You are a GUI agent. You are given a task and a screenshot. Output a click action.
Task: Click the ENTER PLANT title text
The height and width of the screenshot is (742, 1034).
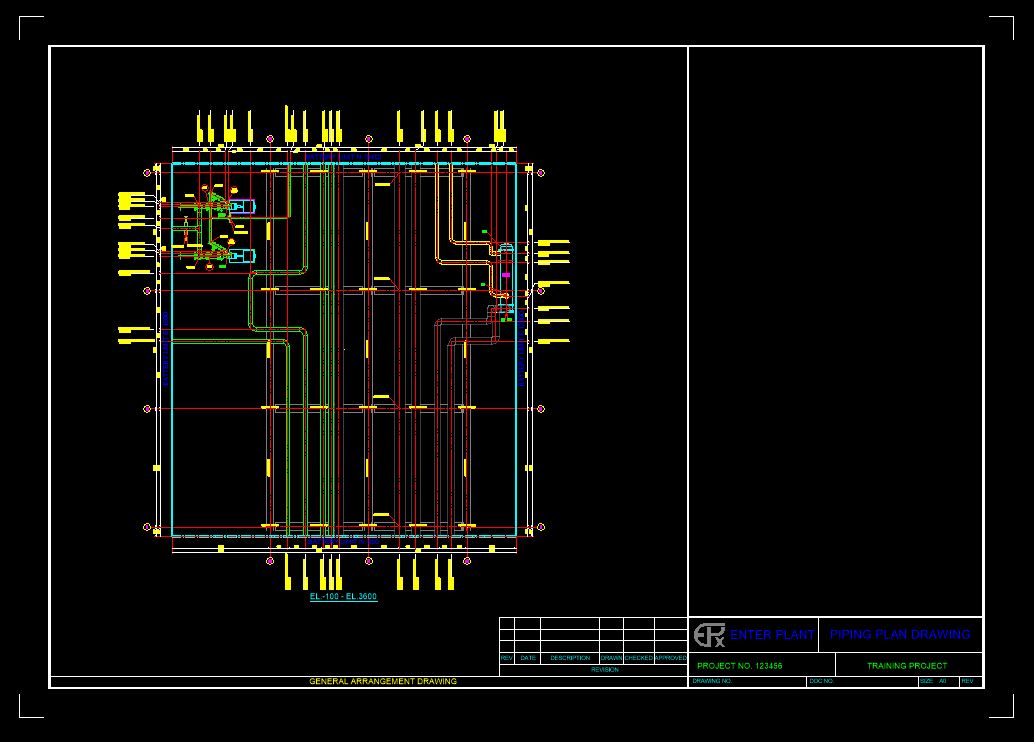[x=772, y=635]
